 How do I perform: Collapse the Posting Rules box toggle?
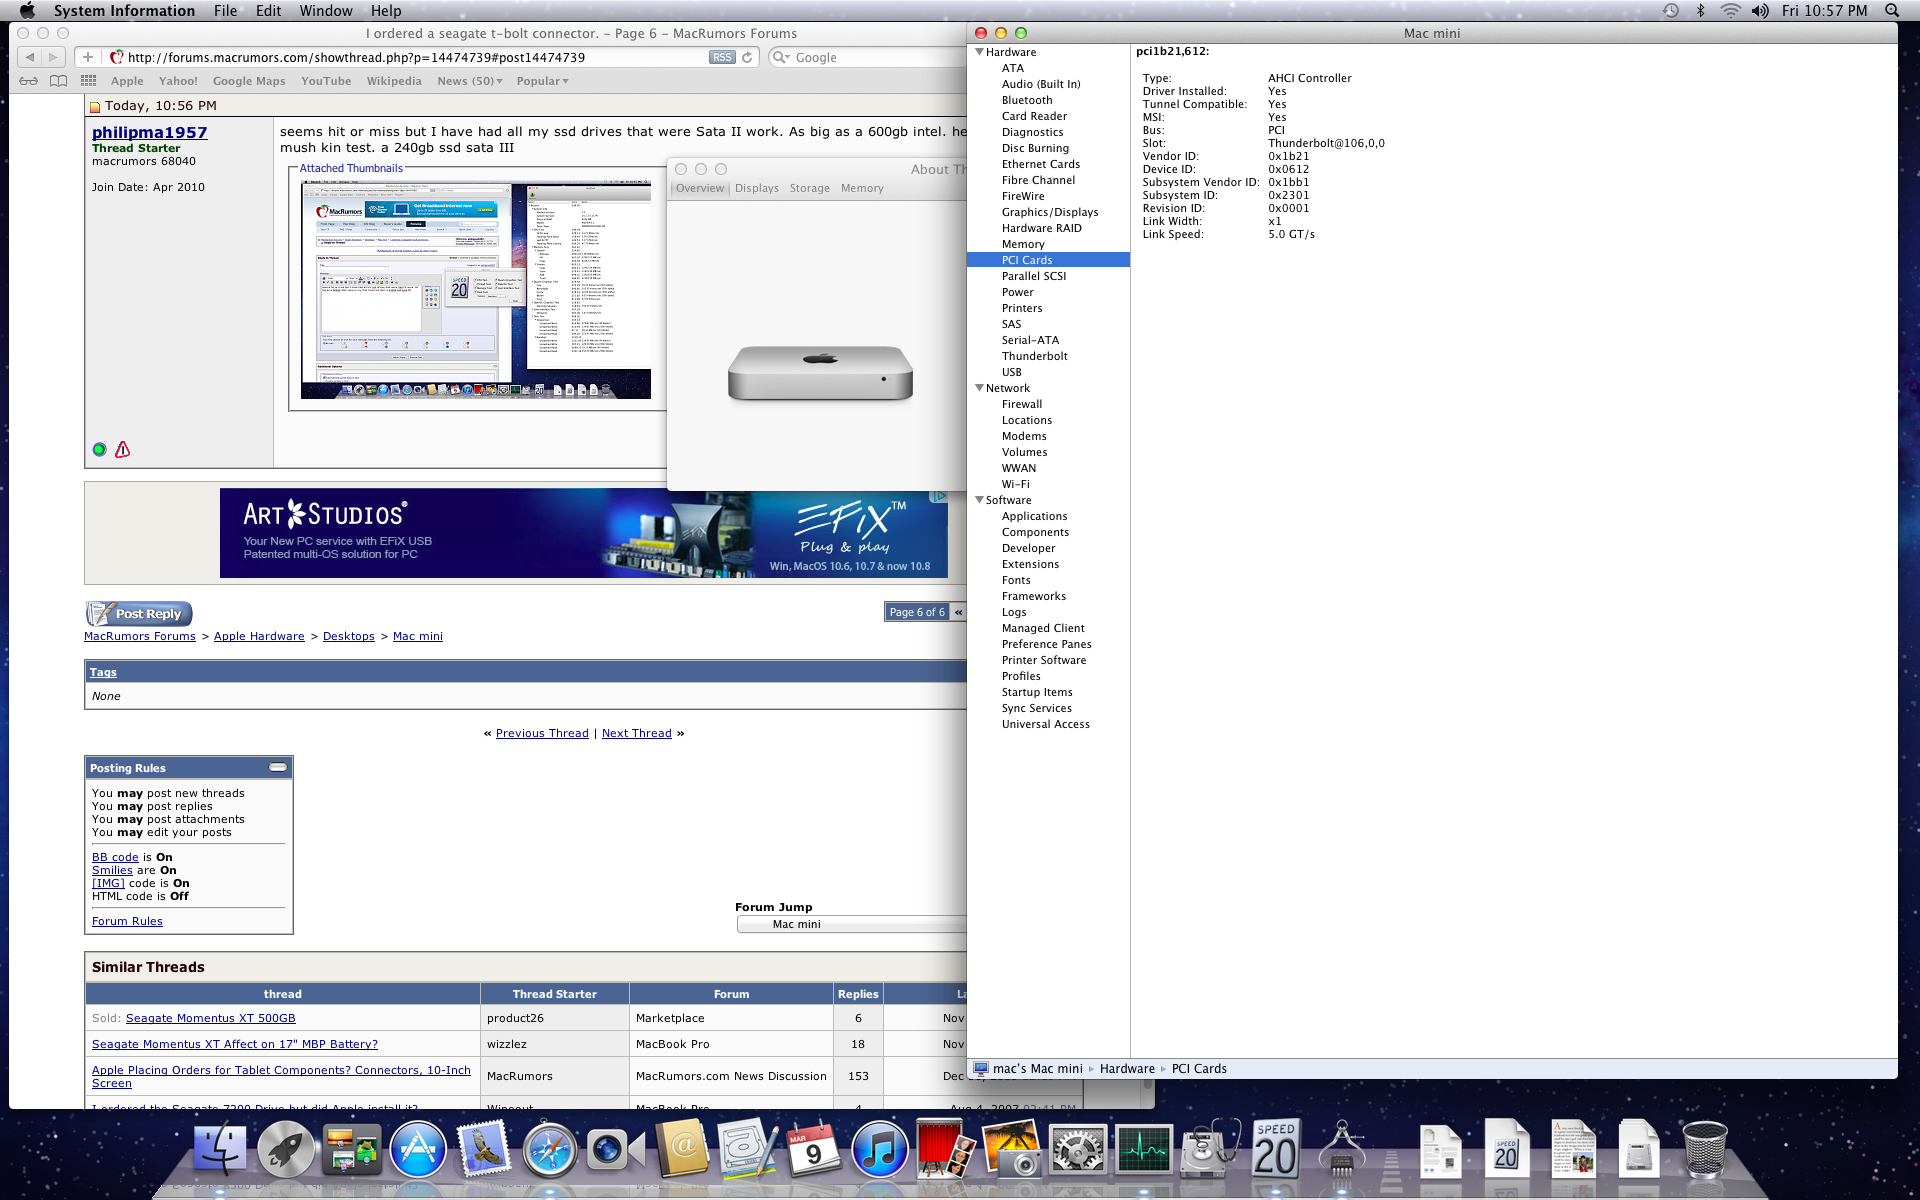pos(278,767)
